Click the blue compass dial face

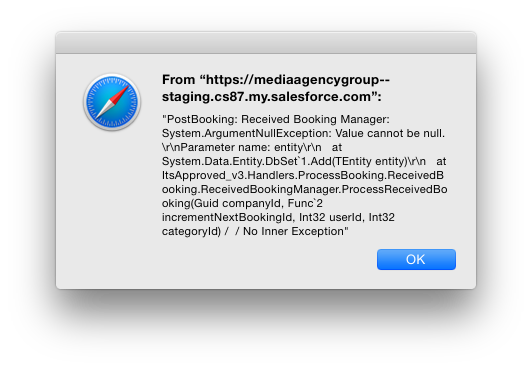112,102
